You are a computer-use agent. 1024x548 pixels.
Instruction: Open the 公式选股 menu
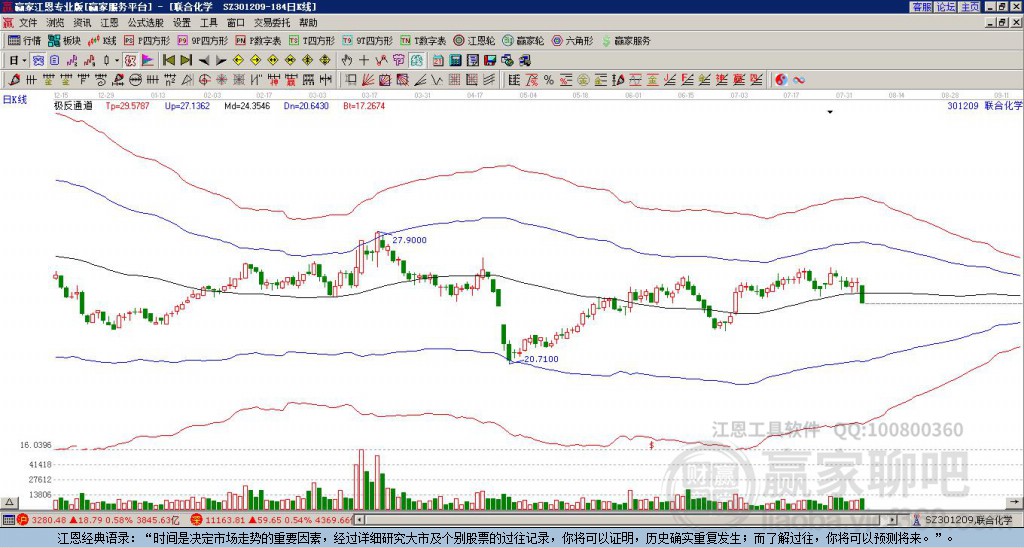coord(146,23)
